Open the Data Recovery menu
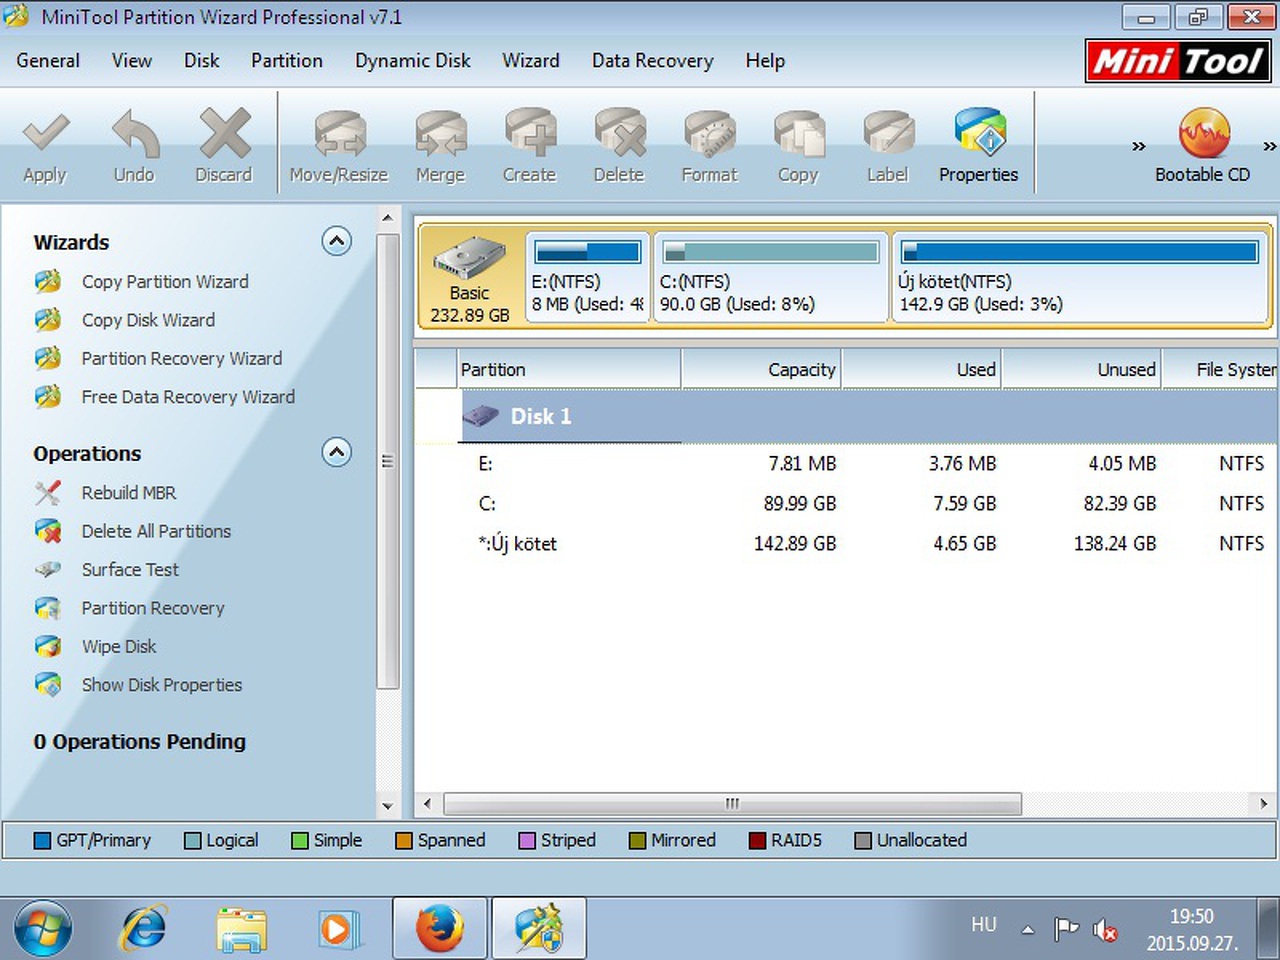 pyautogui.click(x=653, y=61)
